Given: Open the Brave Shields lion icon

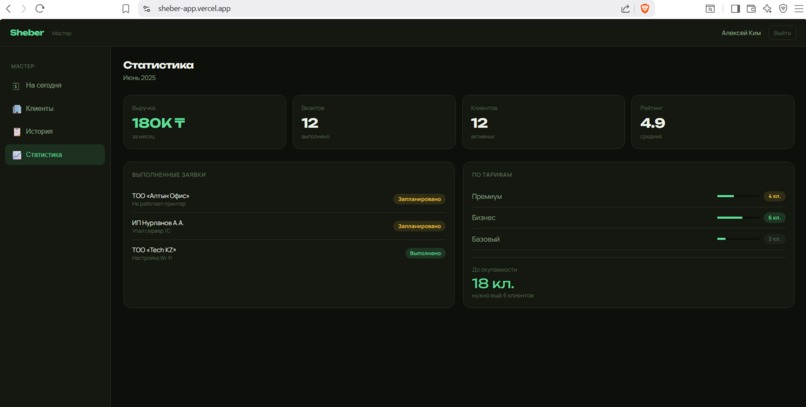Looking at the screenshot, I should click(x=645, y=8).
